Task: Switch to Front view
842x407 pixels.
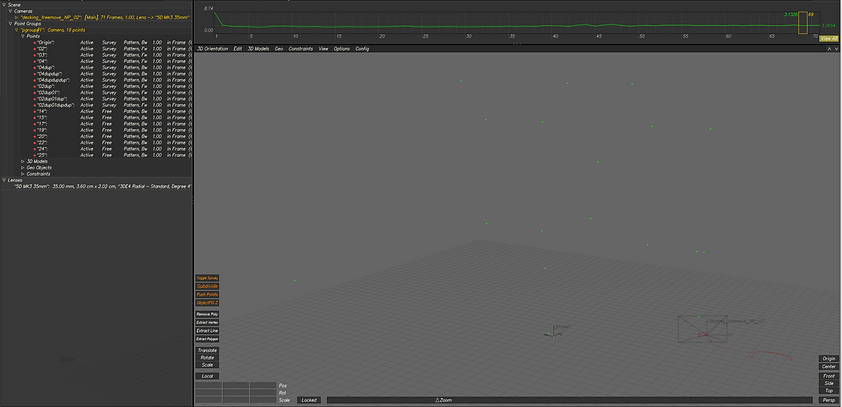Action: [x=829, y=376]
